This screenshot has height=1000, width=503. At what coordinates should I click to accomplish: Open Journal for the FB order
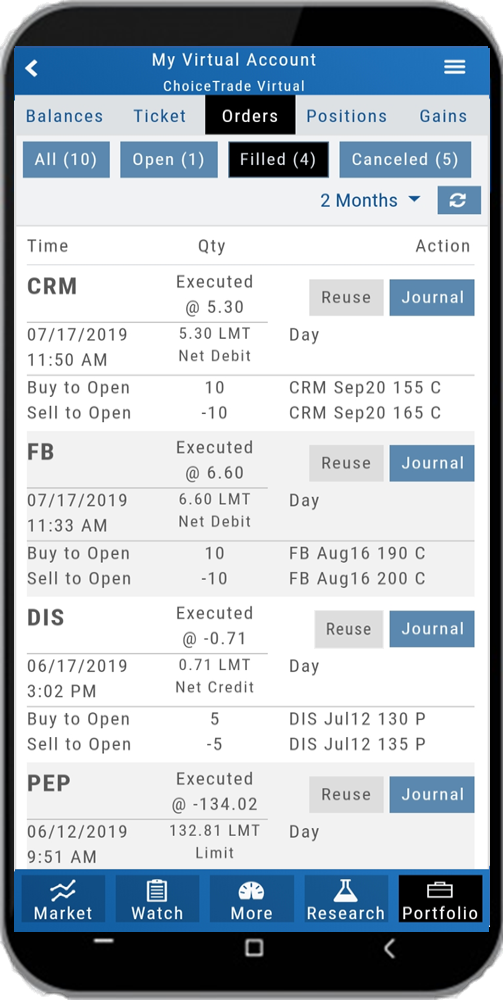coord(432,463)
